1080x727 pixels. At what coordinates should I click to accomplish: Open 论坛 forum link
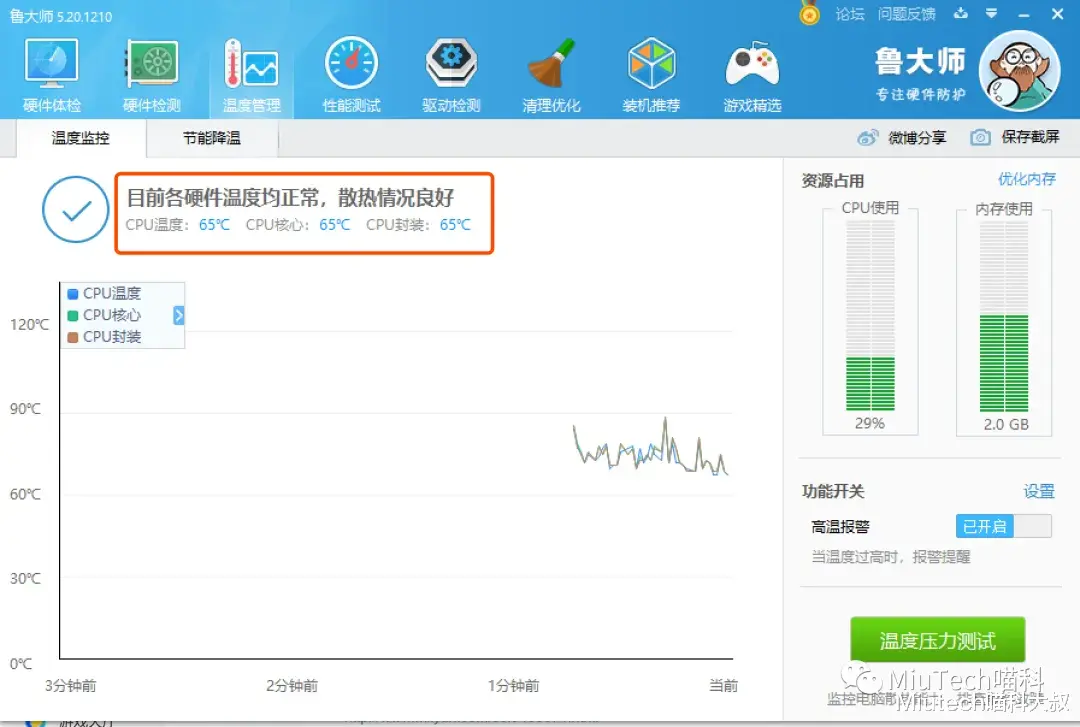(850, 14)
